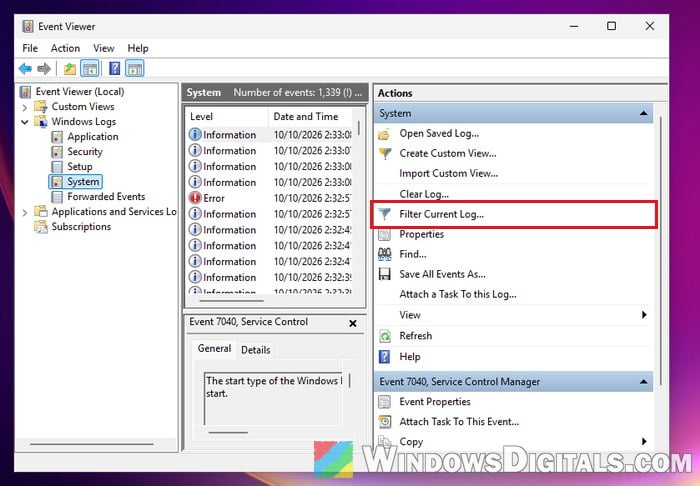Click Filter Current Log... action
The image size is (700, 486).
coord(442,214)
